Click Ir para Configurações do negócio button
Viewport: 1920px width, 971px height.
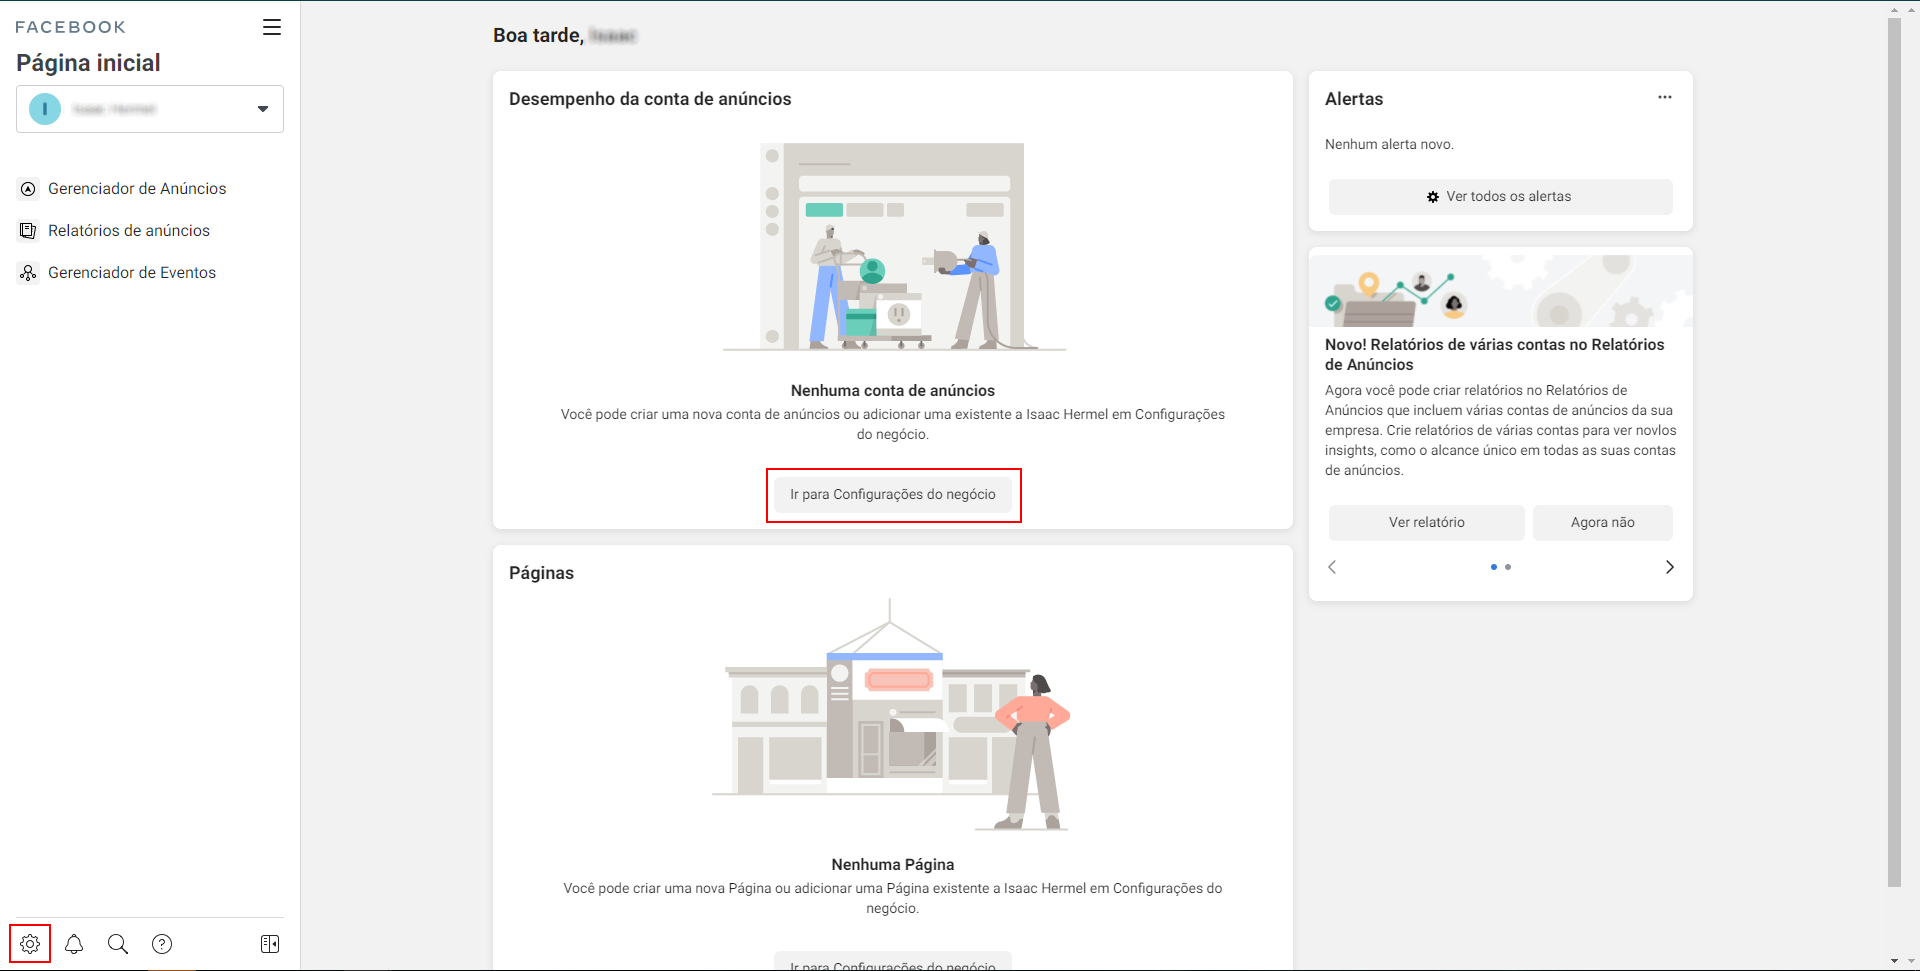pos(893,495)
